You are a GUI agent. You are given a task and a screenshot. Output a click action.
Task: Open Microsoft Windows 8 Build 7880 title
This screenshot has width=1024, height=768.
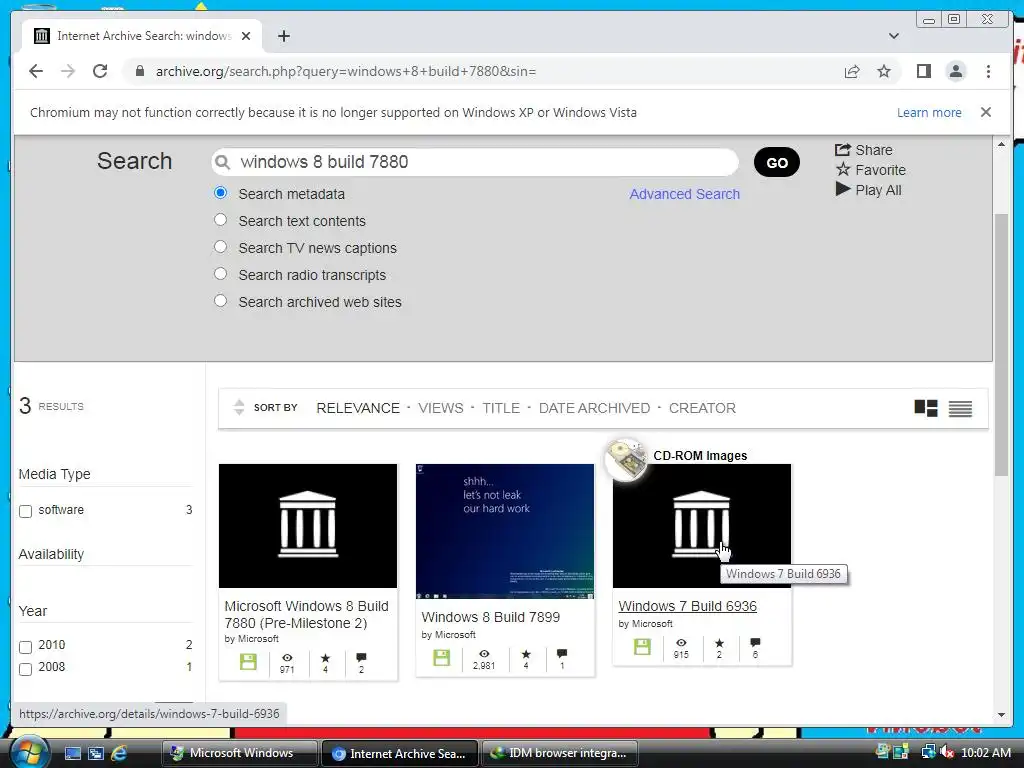coord(306,615)
